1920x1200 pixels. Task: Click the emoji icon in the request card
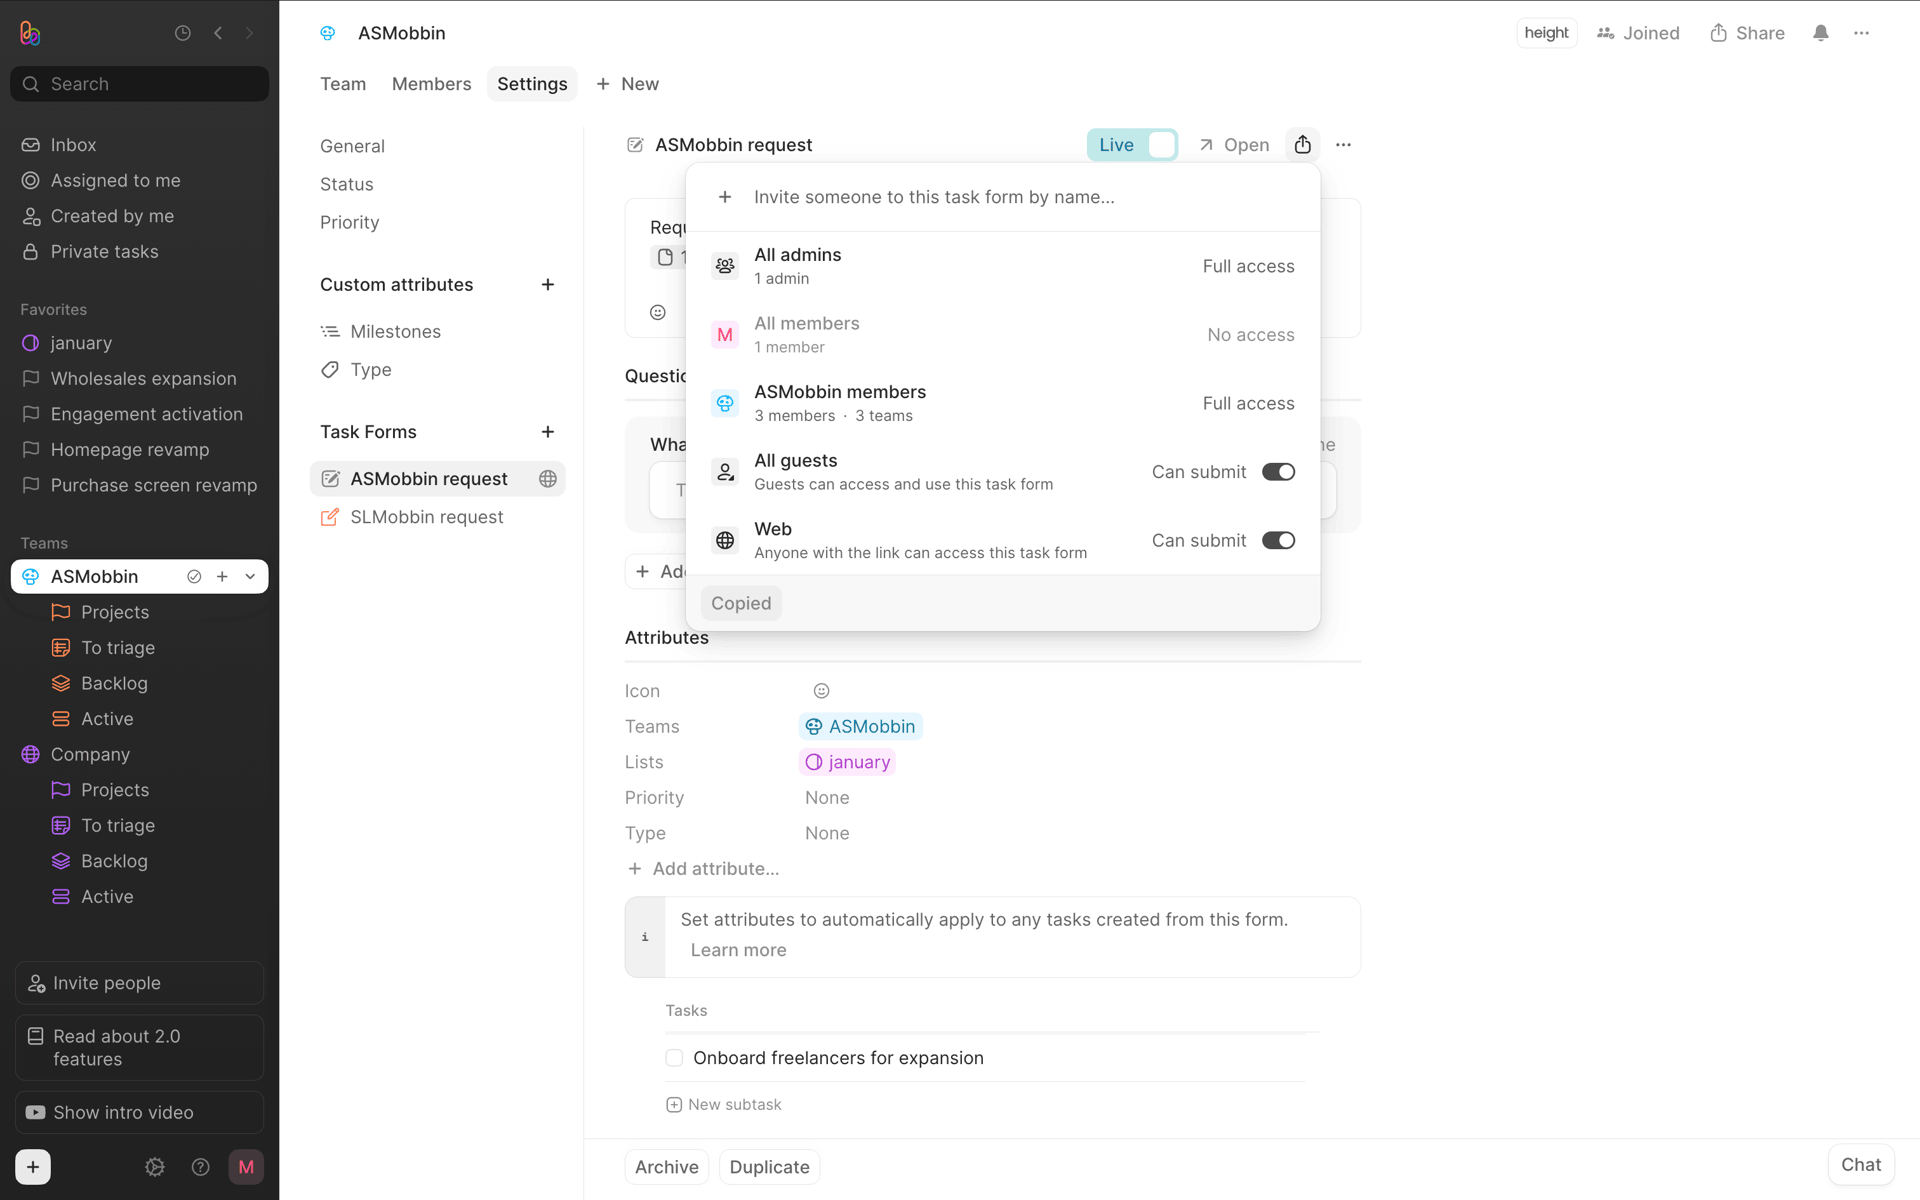click(x=658, y=312)
